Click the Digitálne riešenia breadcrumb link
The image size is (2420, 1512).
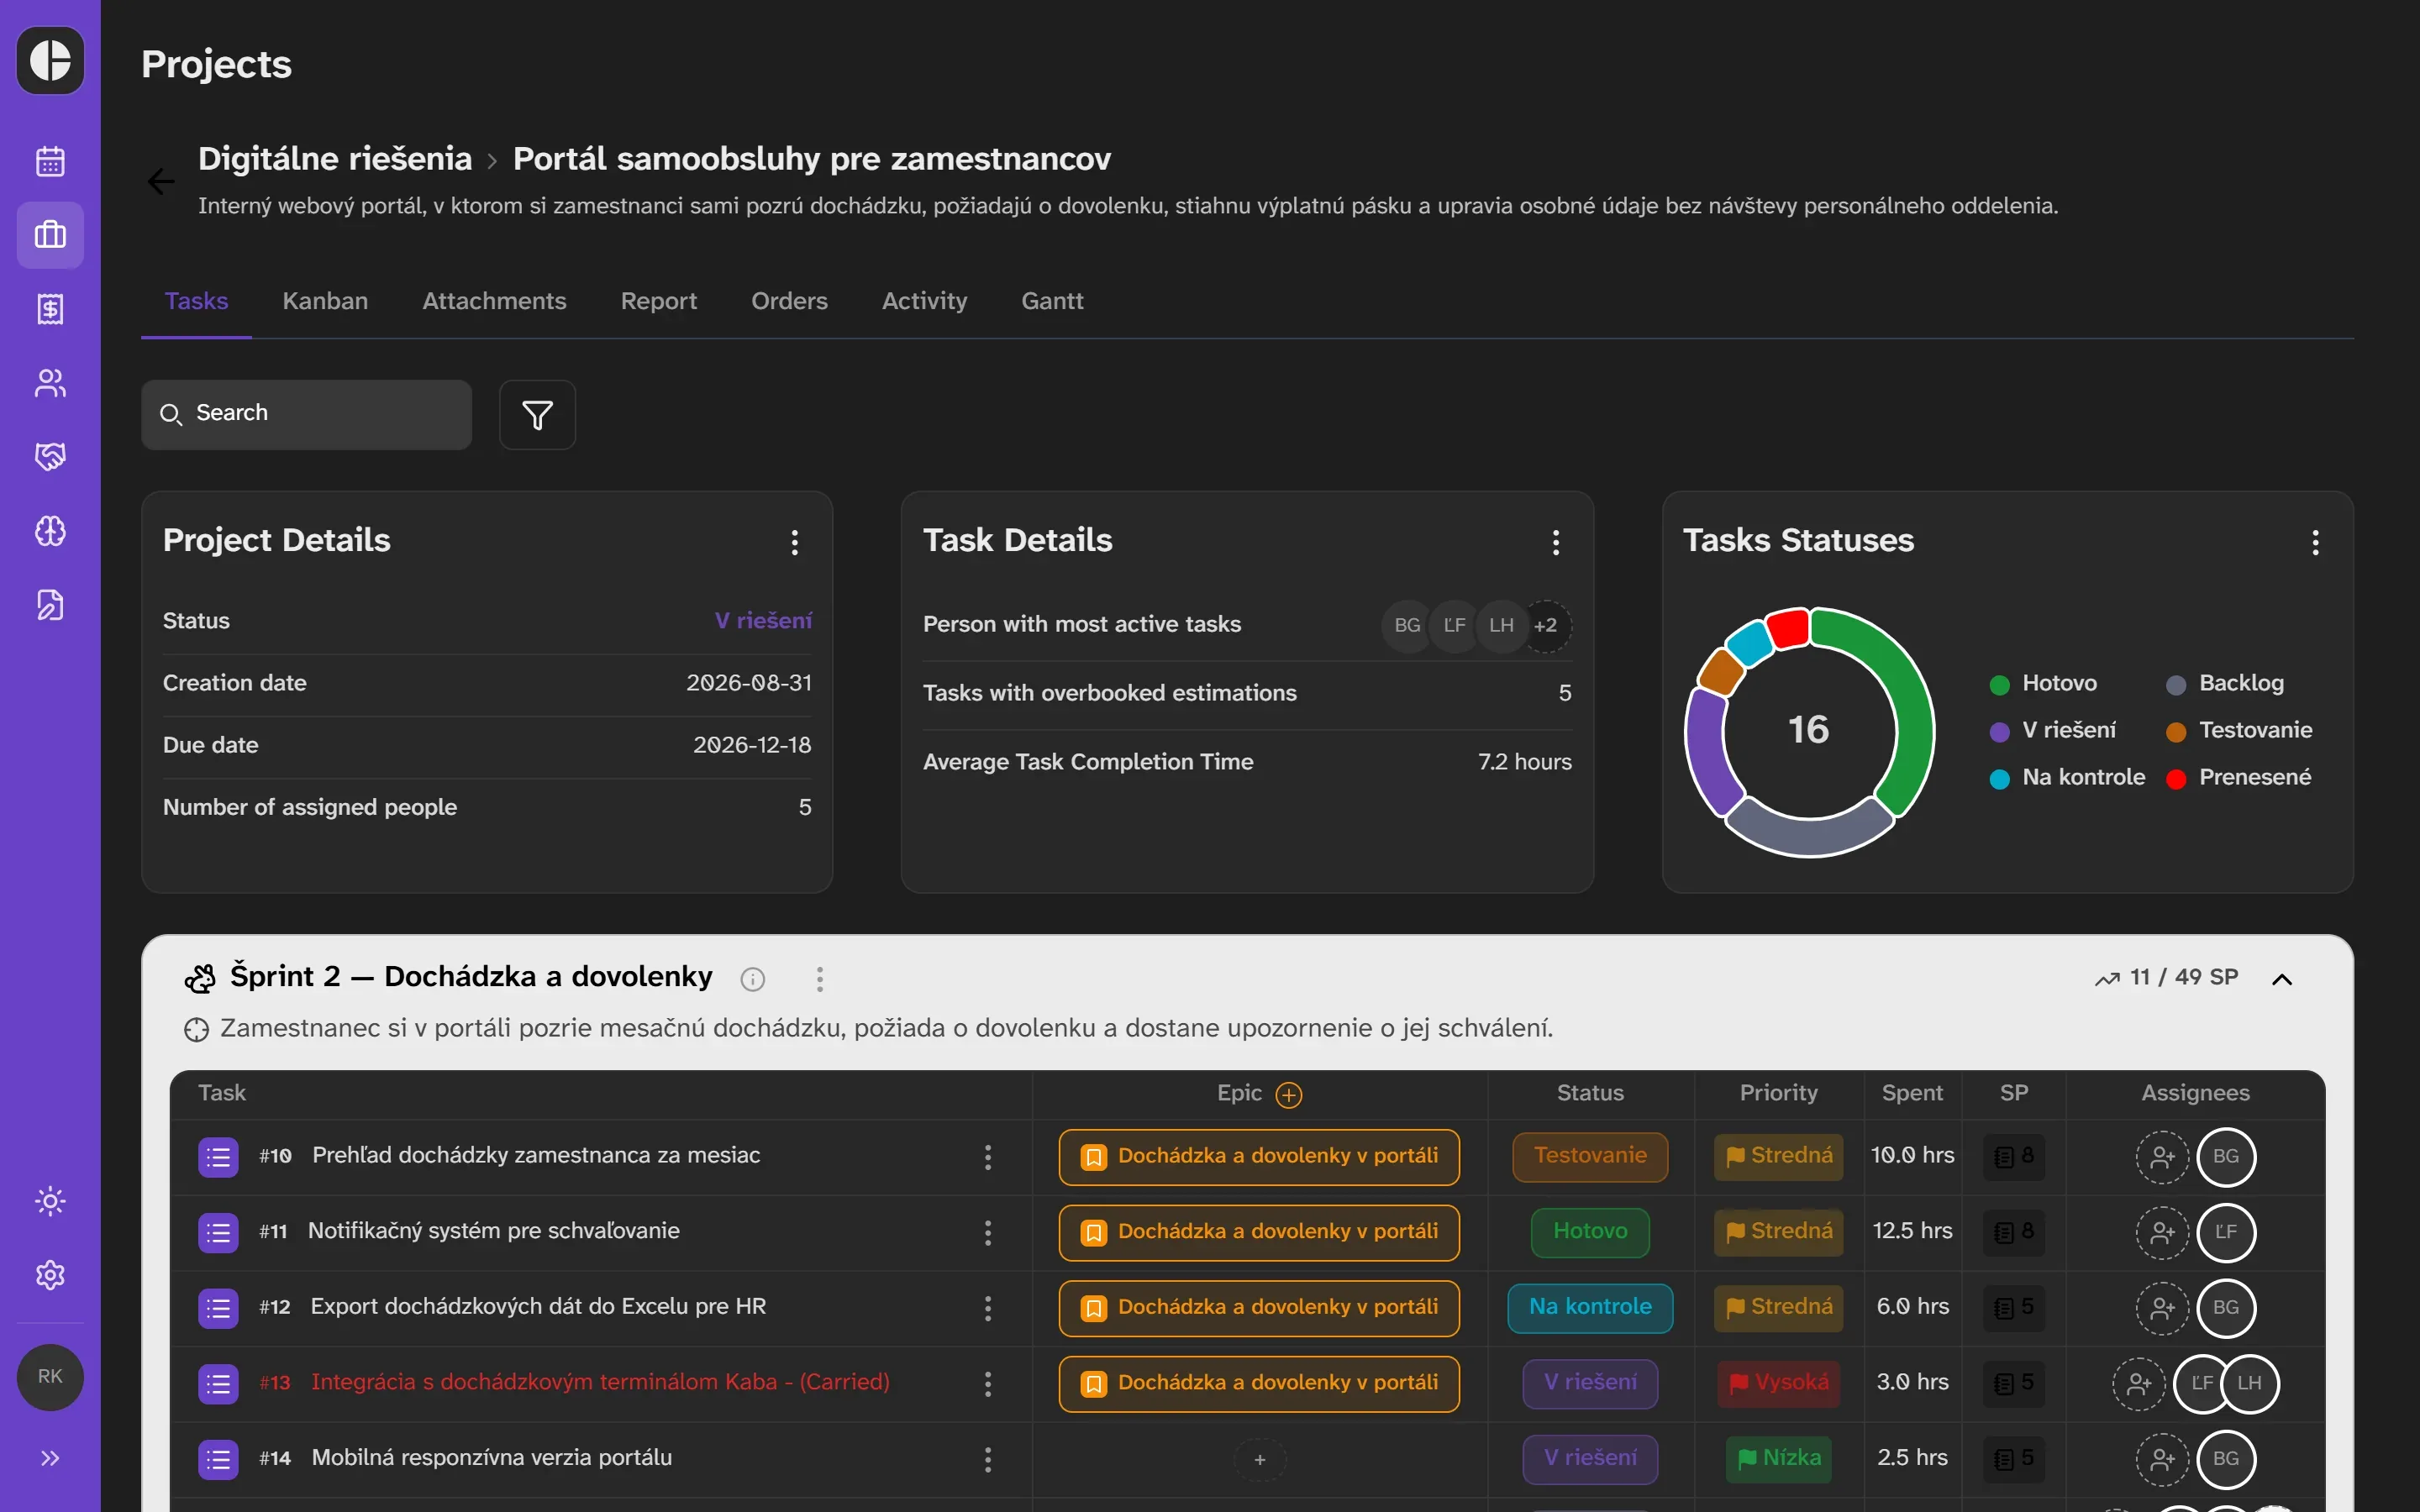[x=335, y=158]
